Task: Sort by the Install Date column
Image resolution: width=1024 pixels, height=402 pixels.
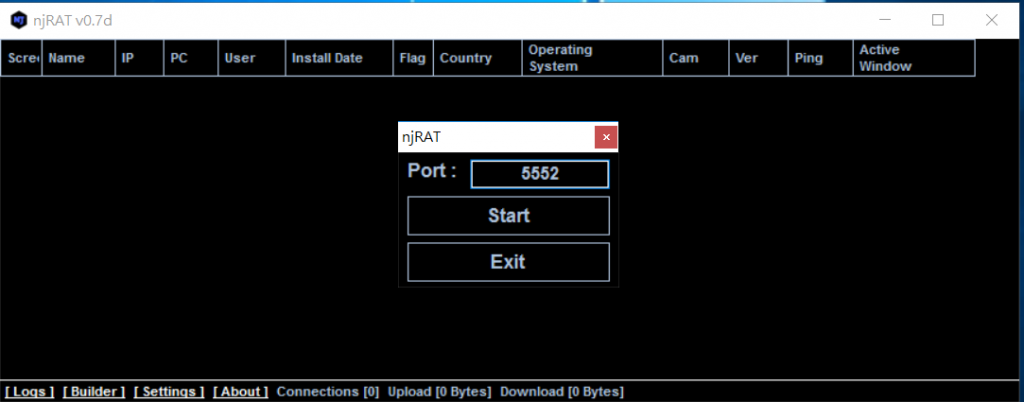Action: [x=339, y=58]
